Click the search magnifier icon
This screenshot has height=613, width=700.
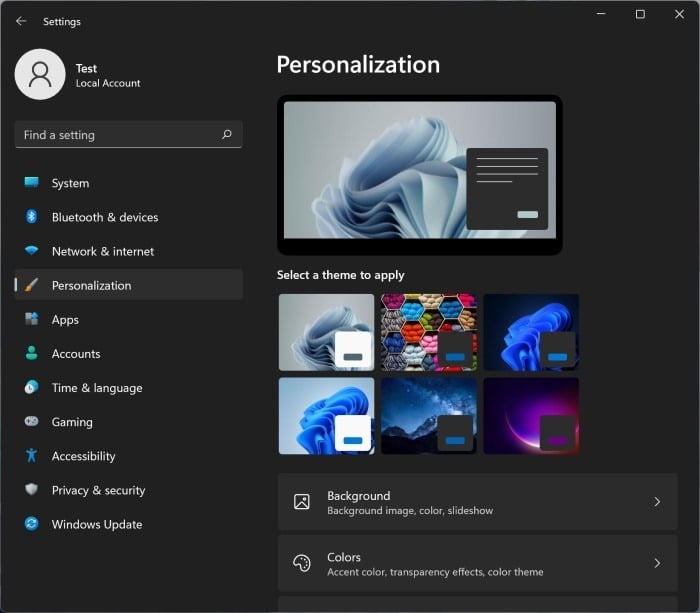tap(227, 134)
